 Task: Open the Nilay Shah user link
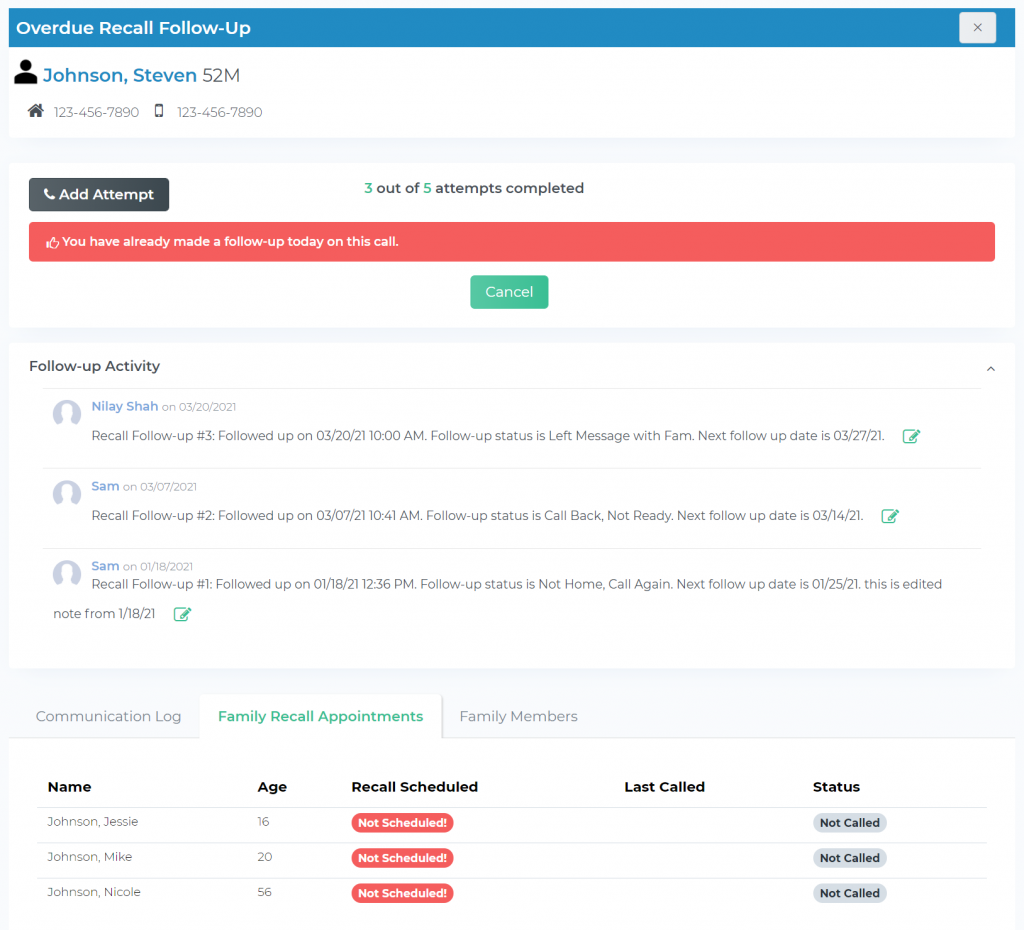click(x=125, y=405)
